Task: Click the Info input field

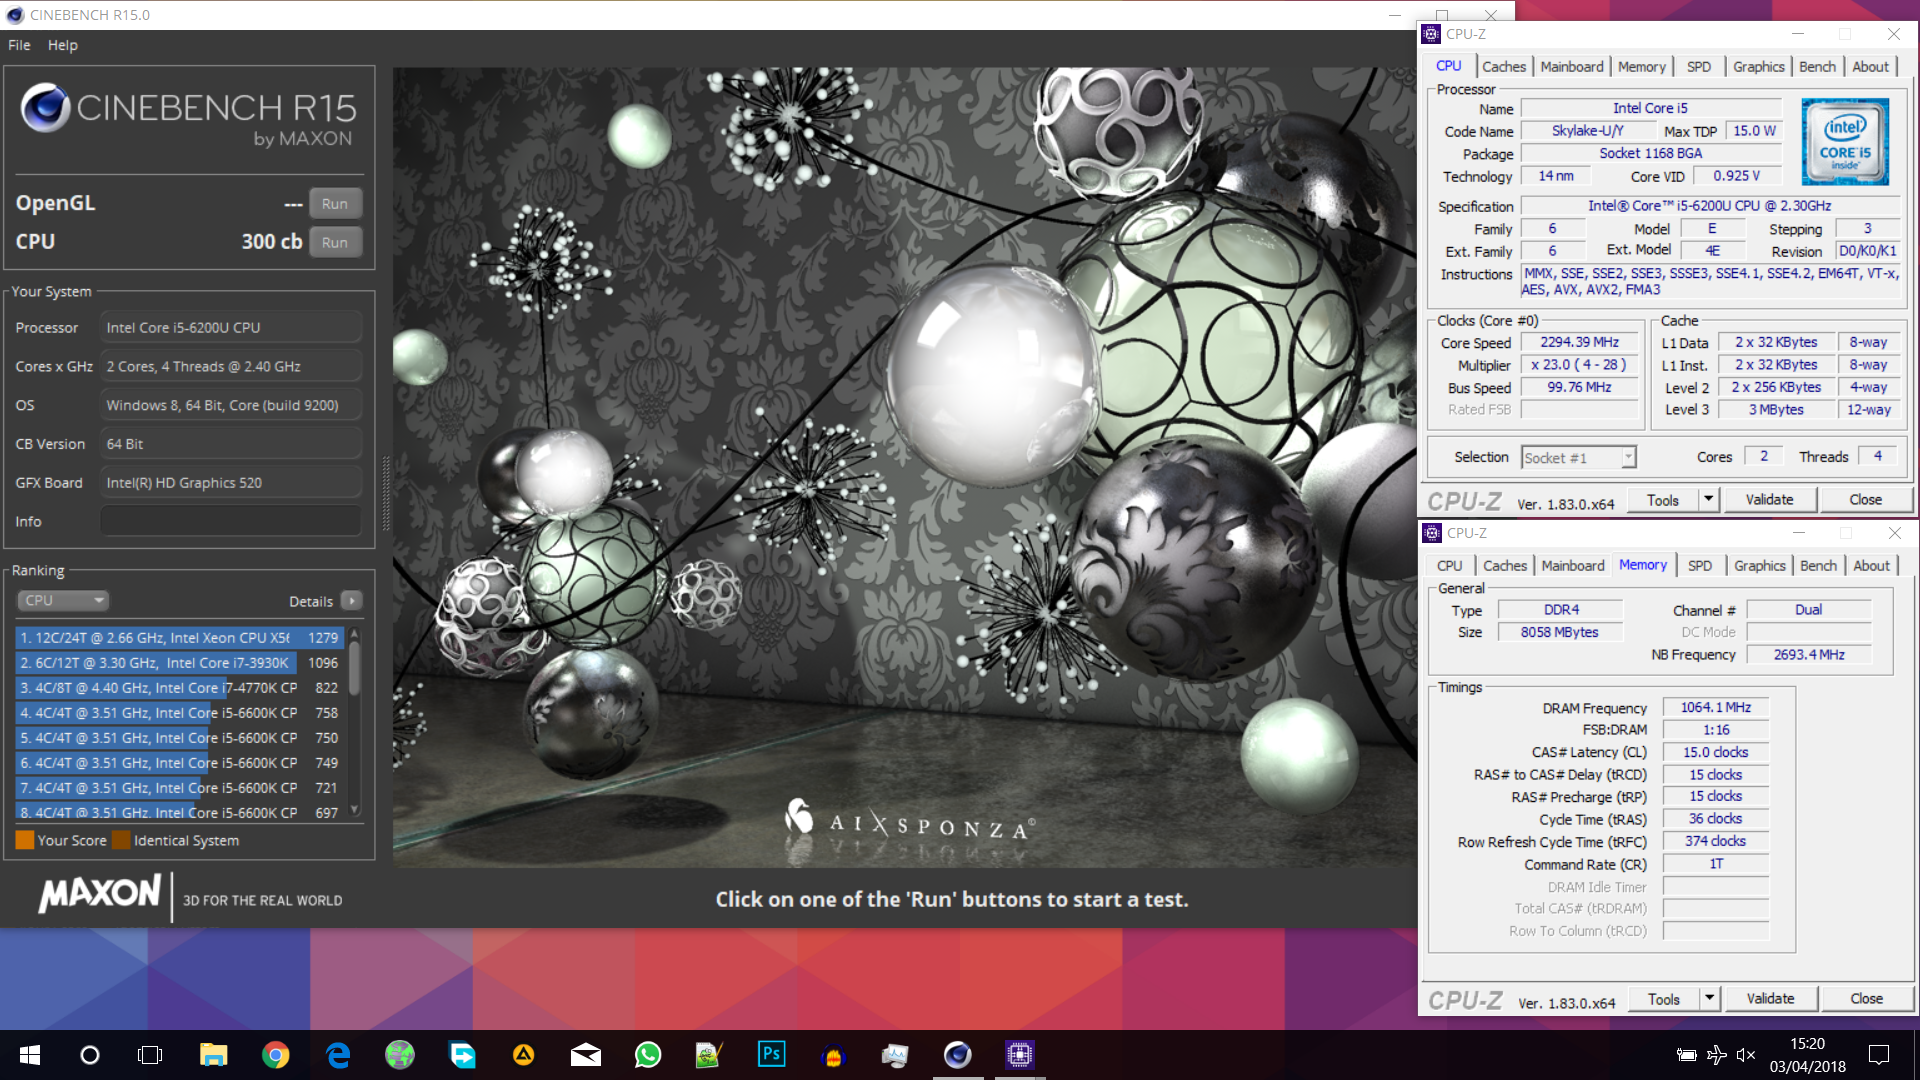Action: pos(231,521)
